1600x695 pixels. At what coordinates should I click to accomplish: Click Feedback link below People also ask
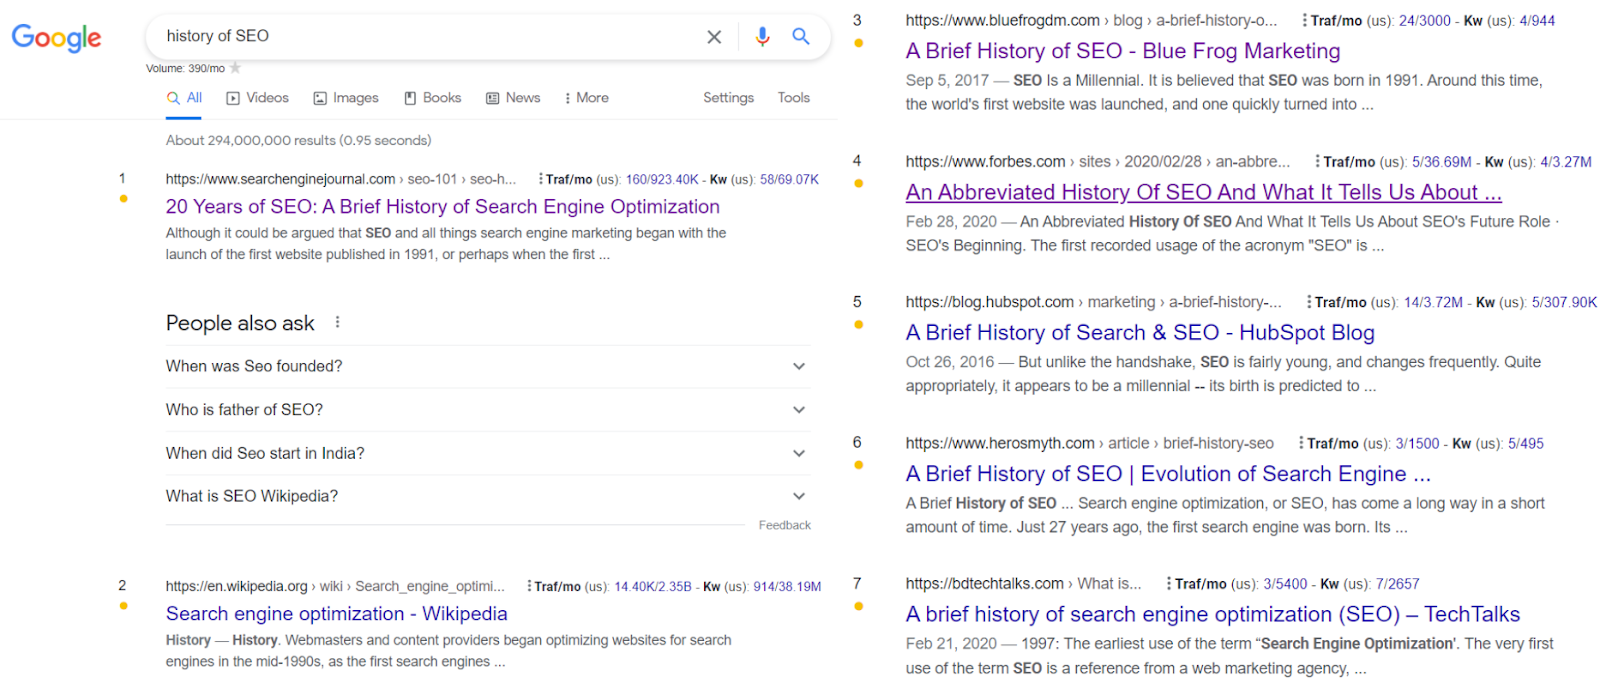pyautogui.click(x=784, y=525)
